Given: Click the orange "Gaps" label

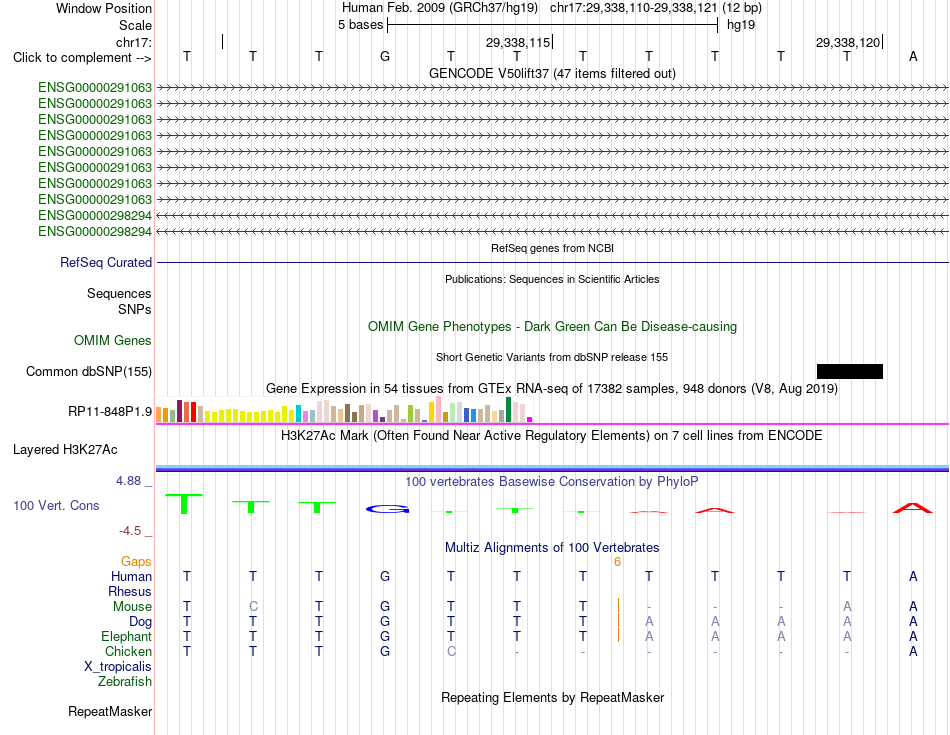Looking at the screenshot, I should point(136,562).
